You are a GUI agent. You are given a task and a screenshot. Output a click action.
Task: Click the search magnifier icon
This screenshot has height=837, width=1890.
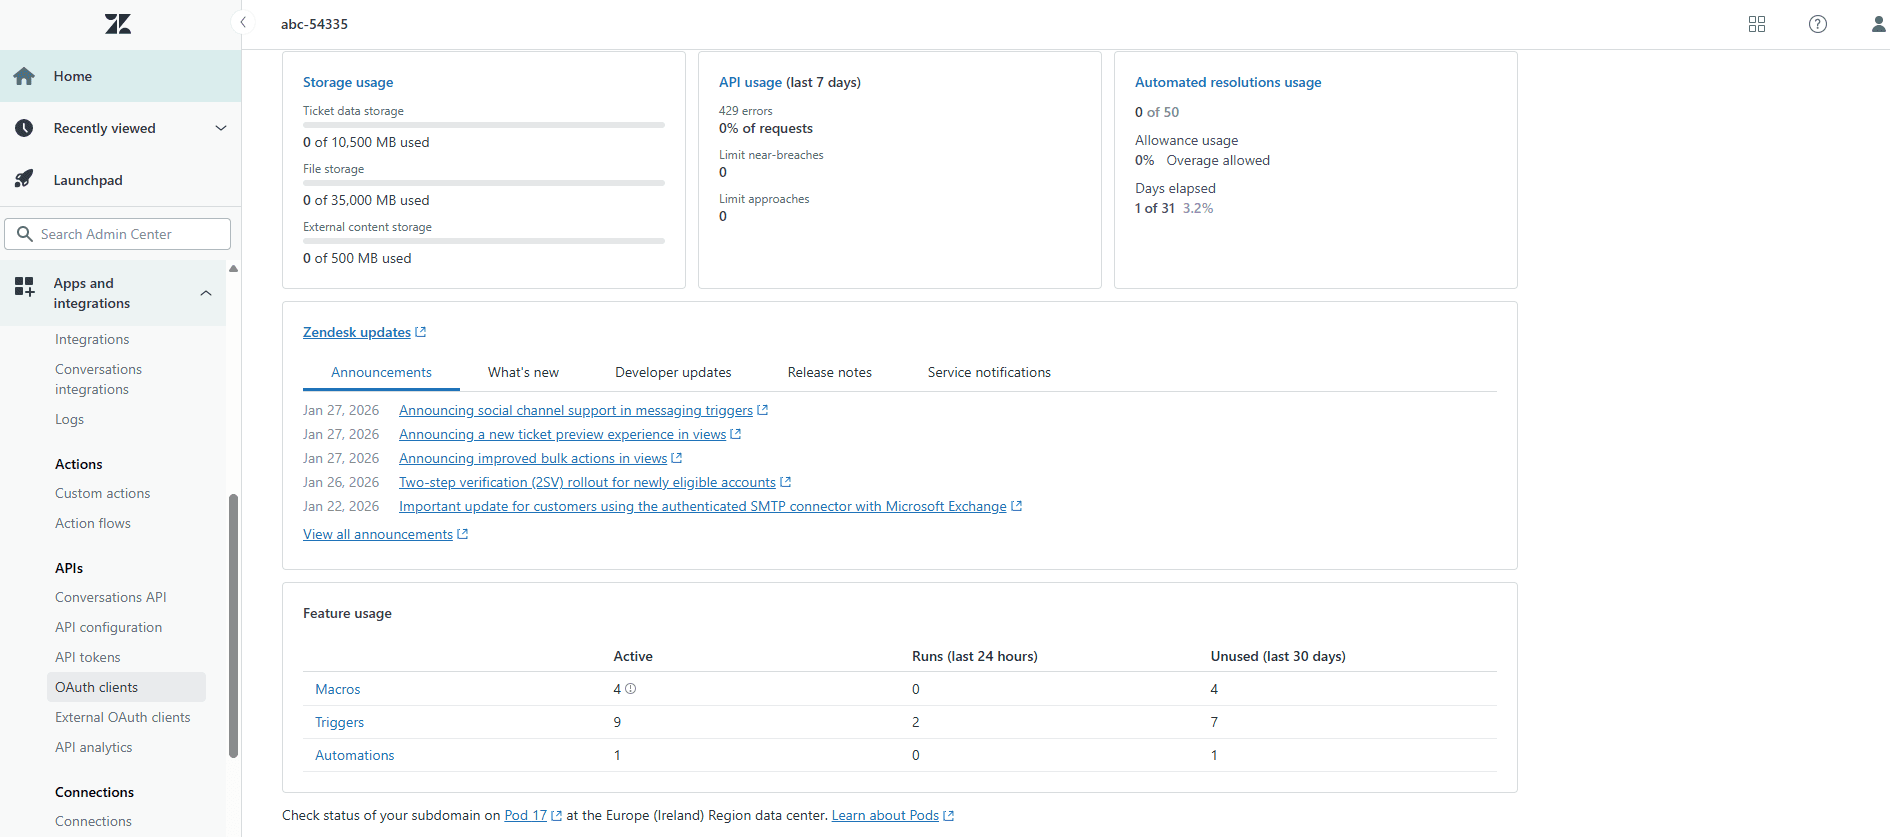25,234
